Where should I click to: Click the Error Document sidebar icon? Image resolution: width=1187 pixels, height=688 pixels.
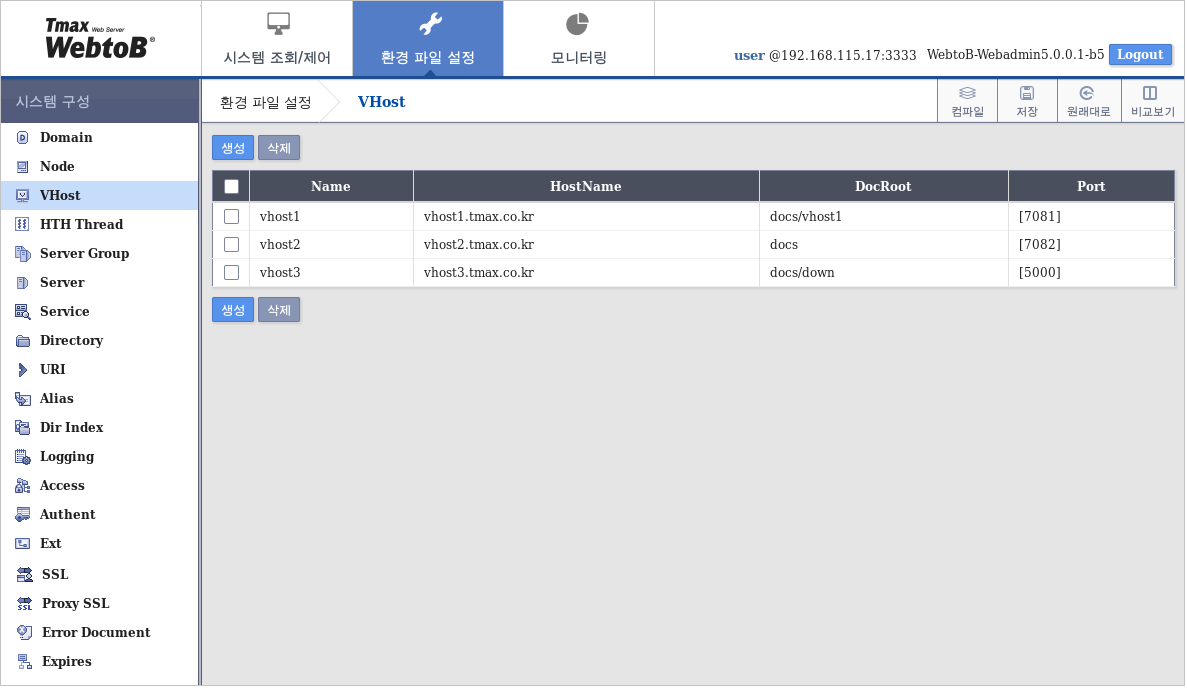(23, 632)
